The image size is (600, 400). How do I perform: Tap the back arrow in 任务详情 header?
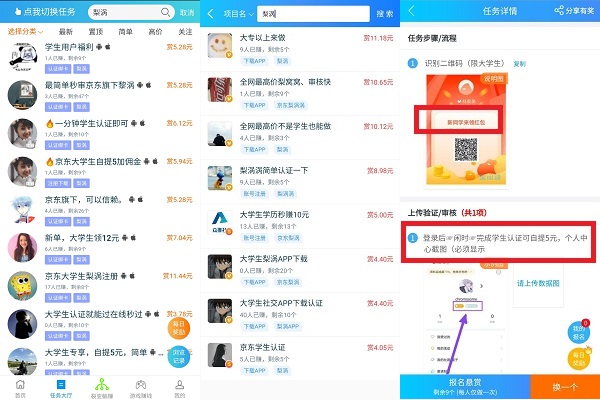coord(412,11)
